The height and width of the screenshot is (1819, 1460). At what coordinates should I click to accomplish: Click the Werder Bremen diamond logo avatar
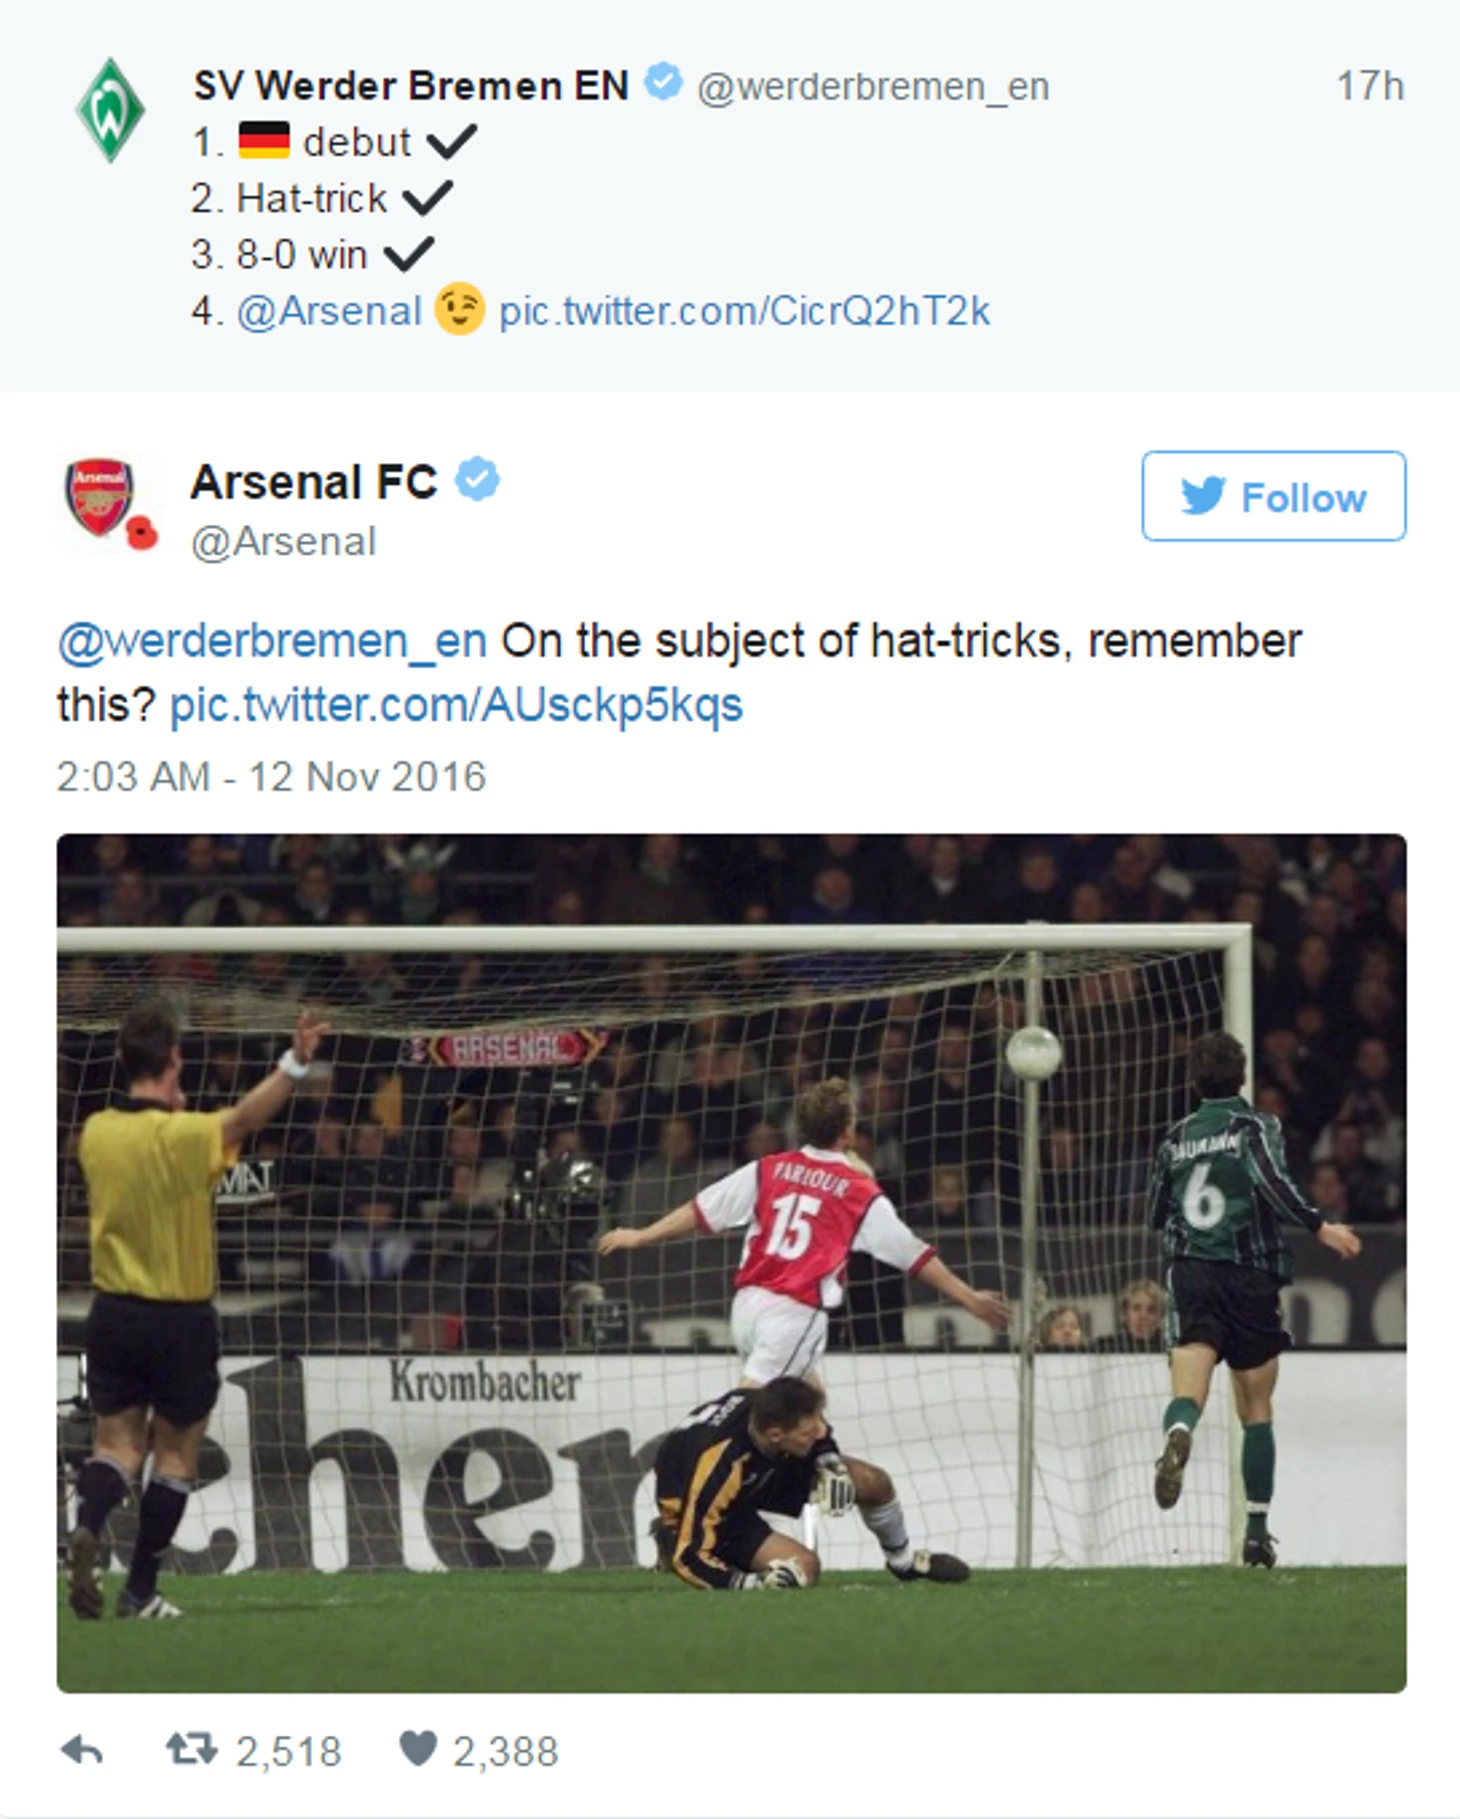click(110, 110)
